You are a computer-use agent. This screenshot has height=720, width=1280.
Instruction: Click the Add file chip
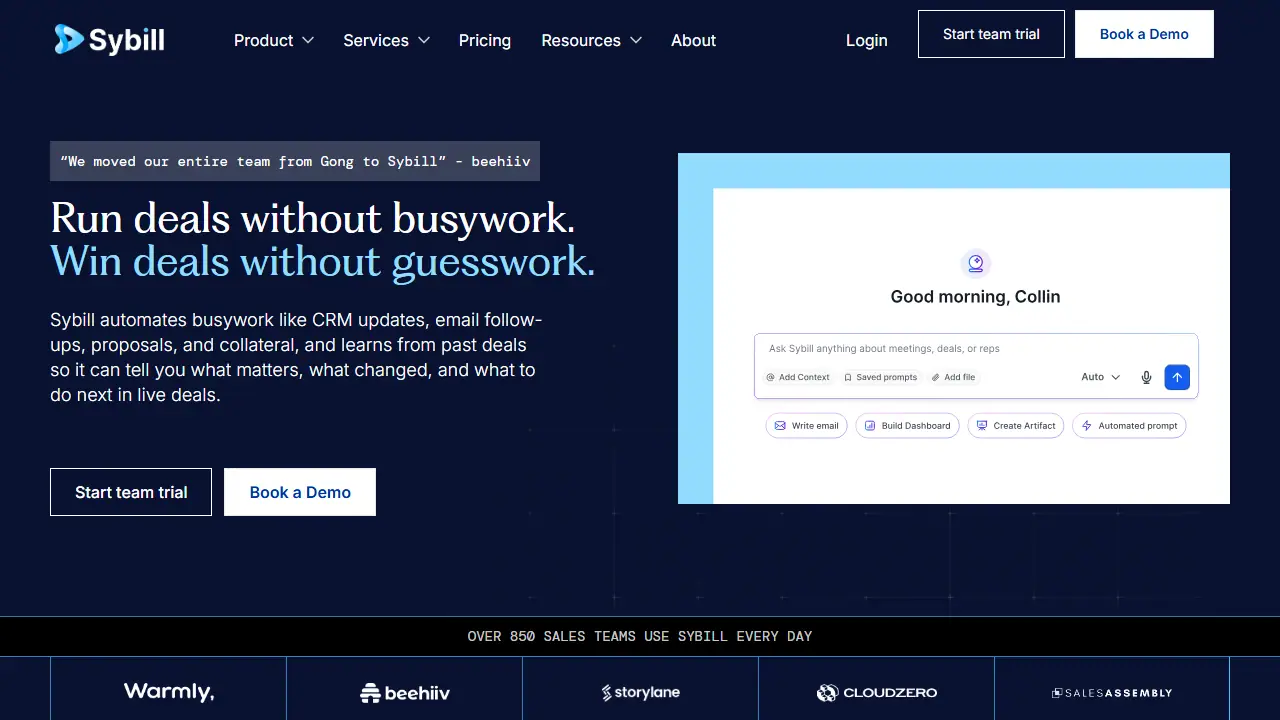(953, 377)
